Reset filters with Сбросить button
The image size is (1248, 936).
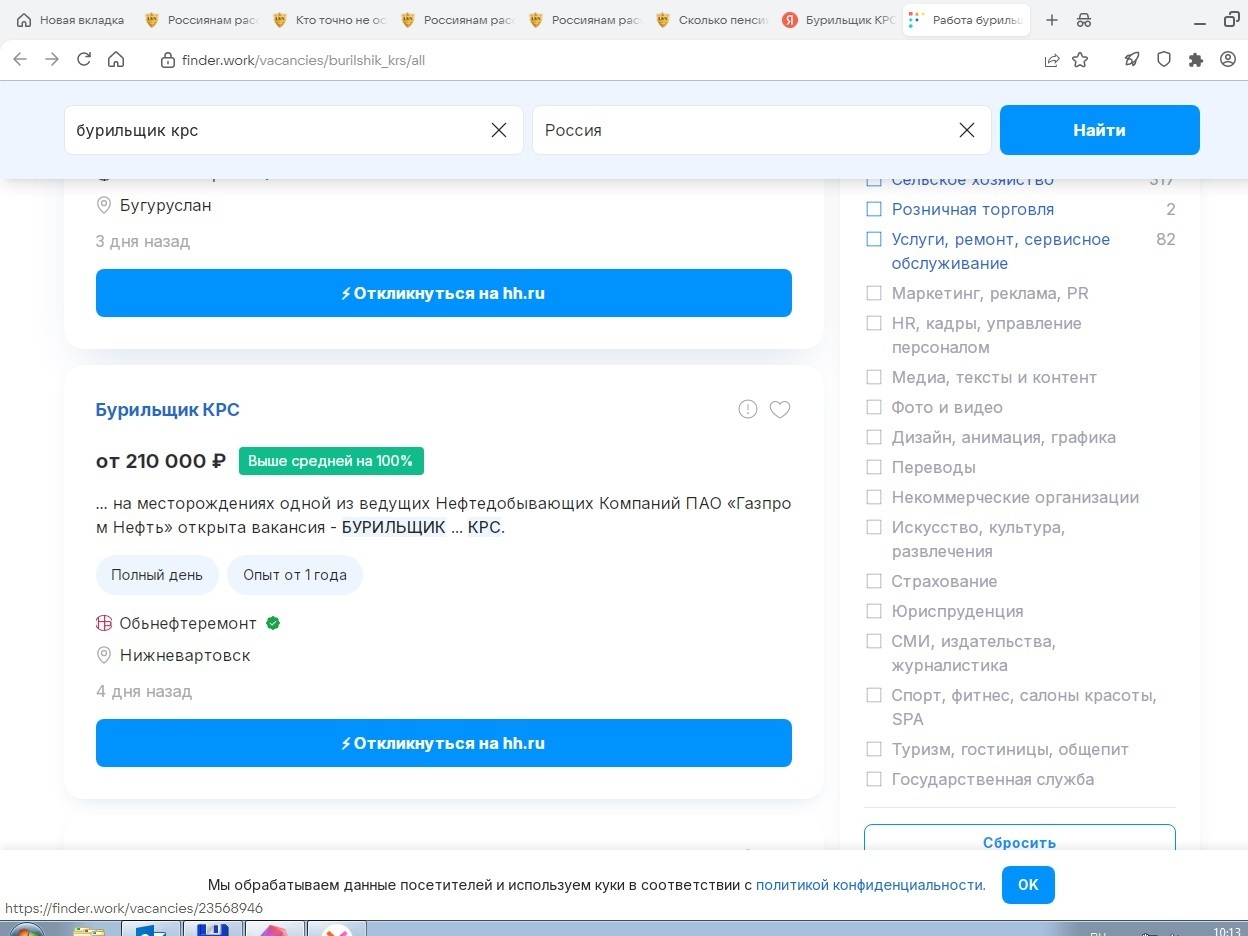coord(1020,838)
